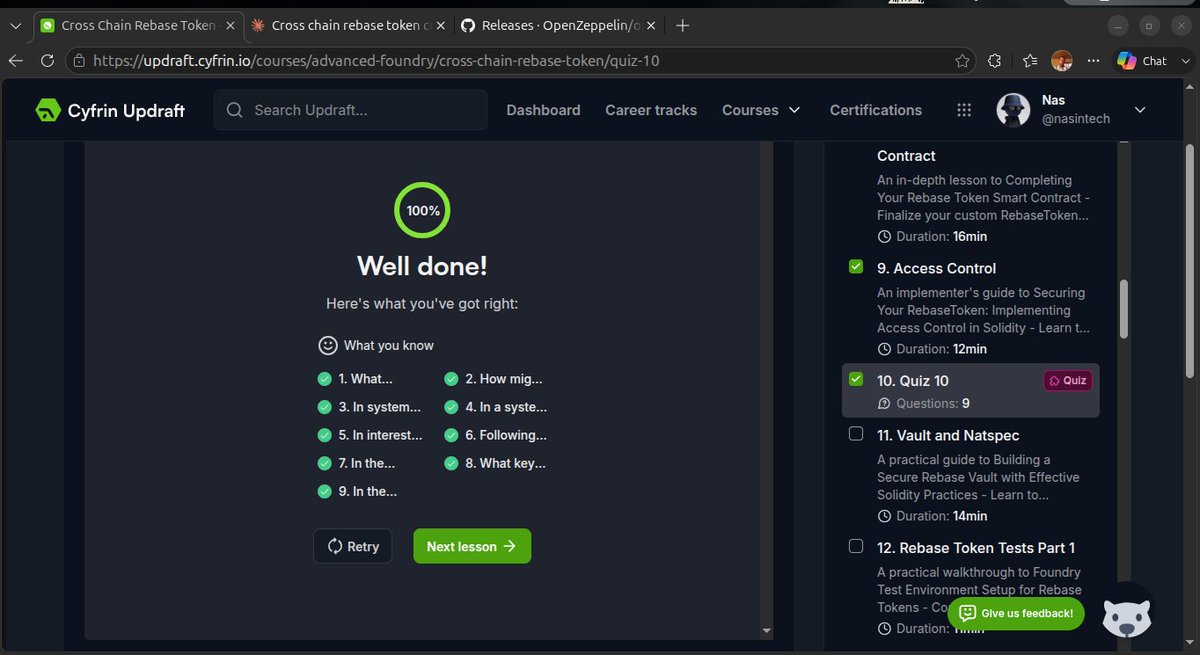The image size is (1200, 655).
Task: Click green check beside 5. In interest...
Action: pos(324,435)
